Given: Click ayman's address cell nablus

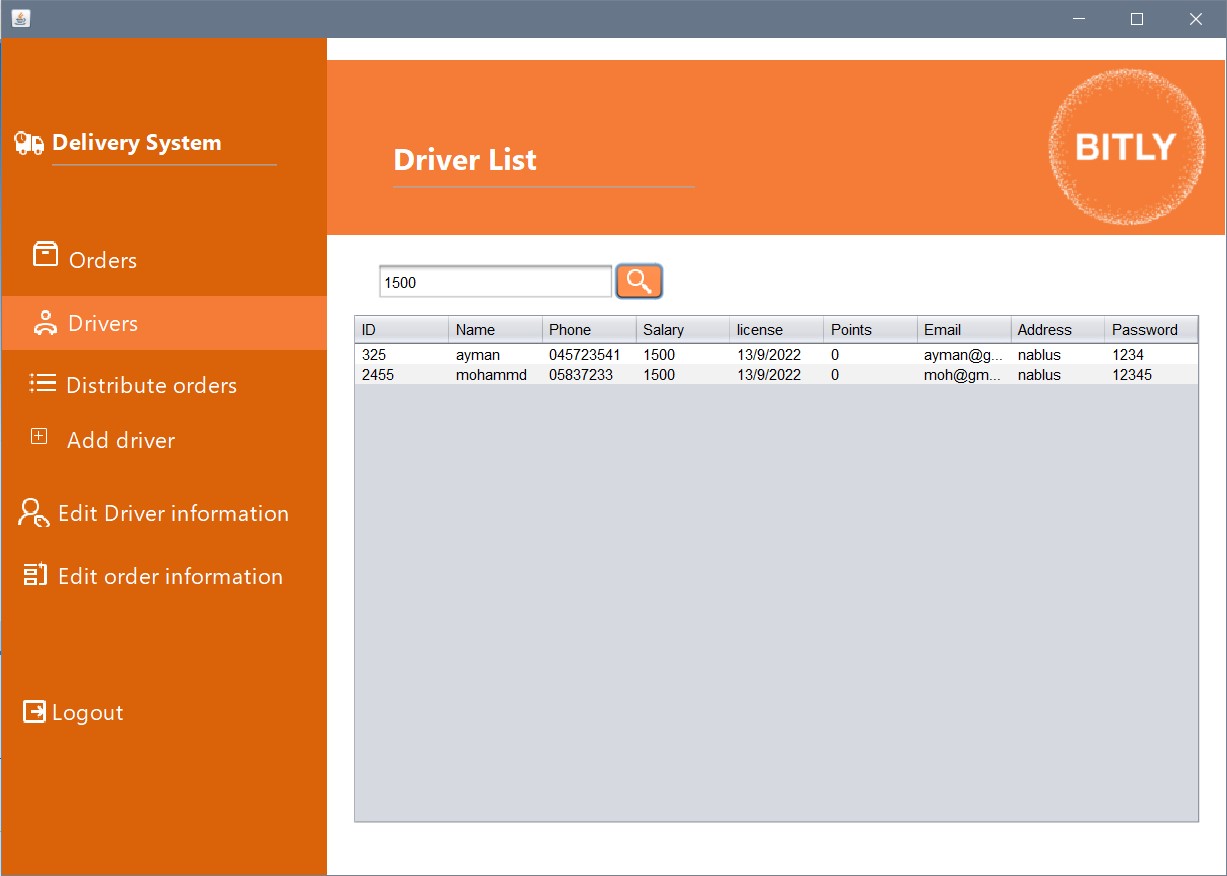Looking at the screenshot, I should click(1058, 355).
